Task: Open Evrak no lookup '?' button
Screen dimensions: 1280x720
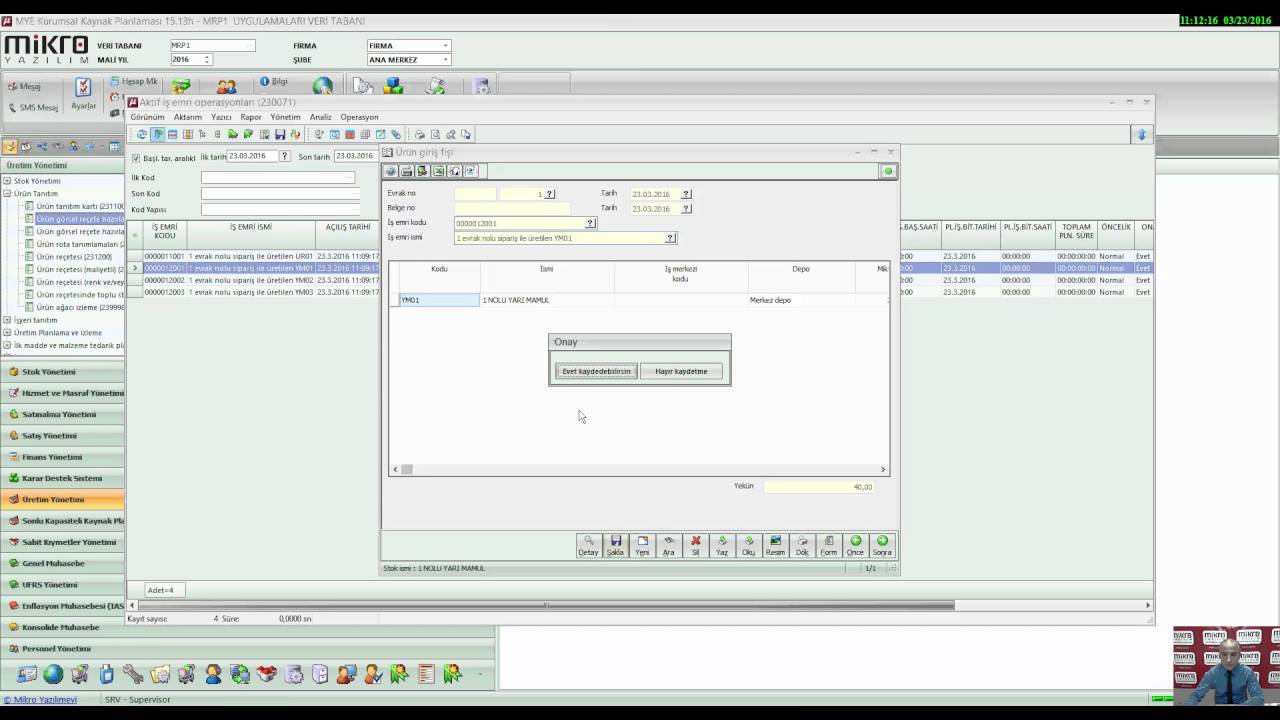Action: coord(549,194)
